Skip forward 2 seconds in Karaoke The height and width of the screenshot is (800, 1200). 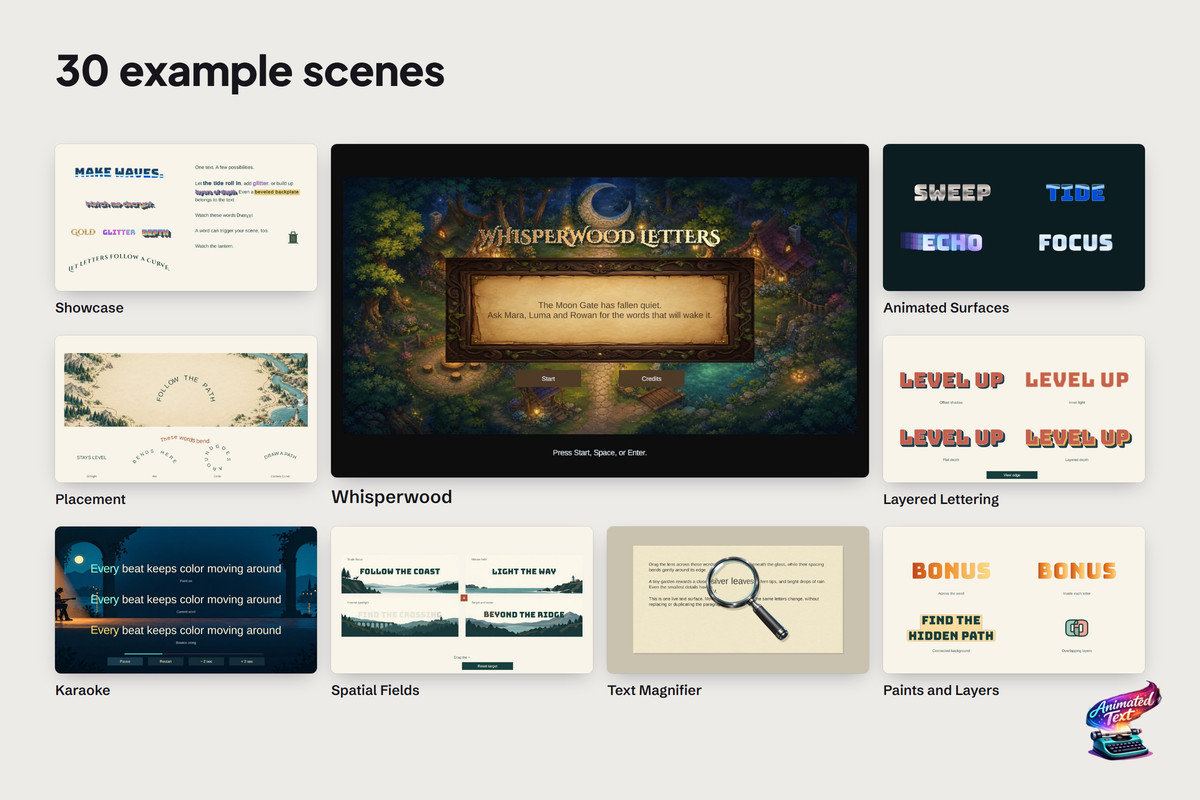[x=246, y=661]
